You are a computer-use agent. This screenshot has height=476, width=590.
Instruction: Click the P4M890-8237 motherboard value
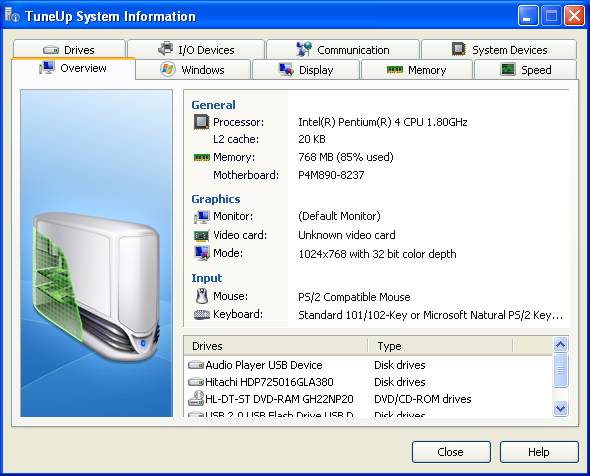tap(331, 175)
